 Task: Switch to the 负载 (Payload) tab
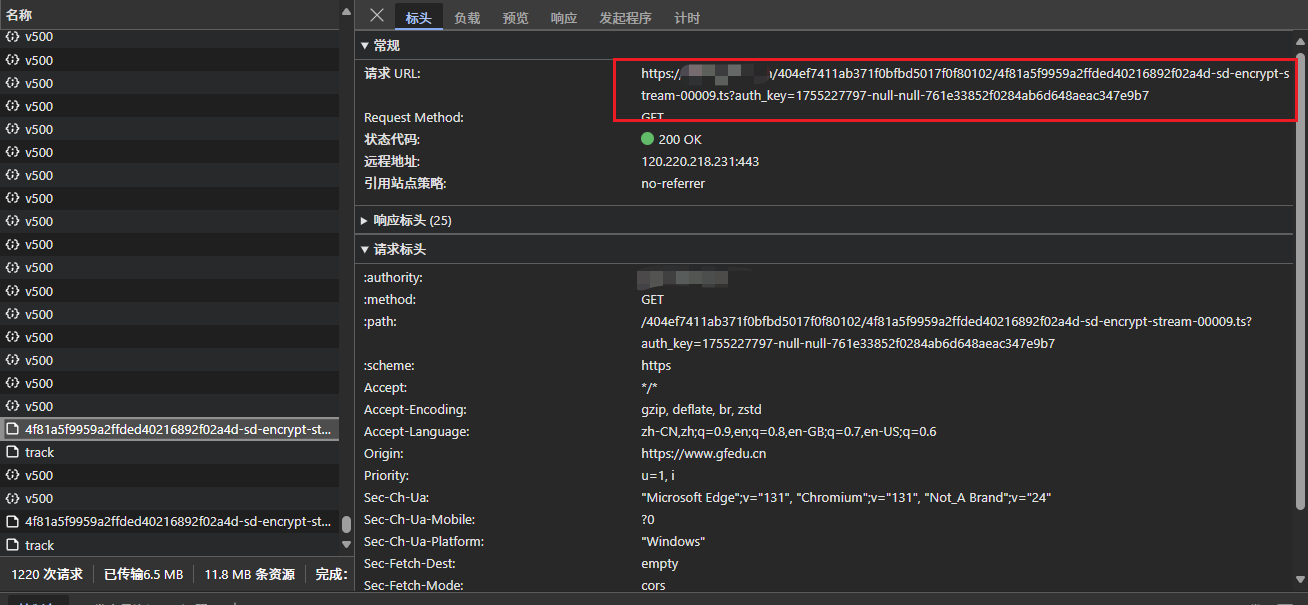click(467, 17)
